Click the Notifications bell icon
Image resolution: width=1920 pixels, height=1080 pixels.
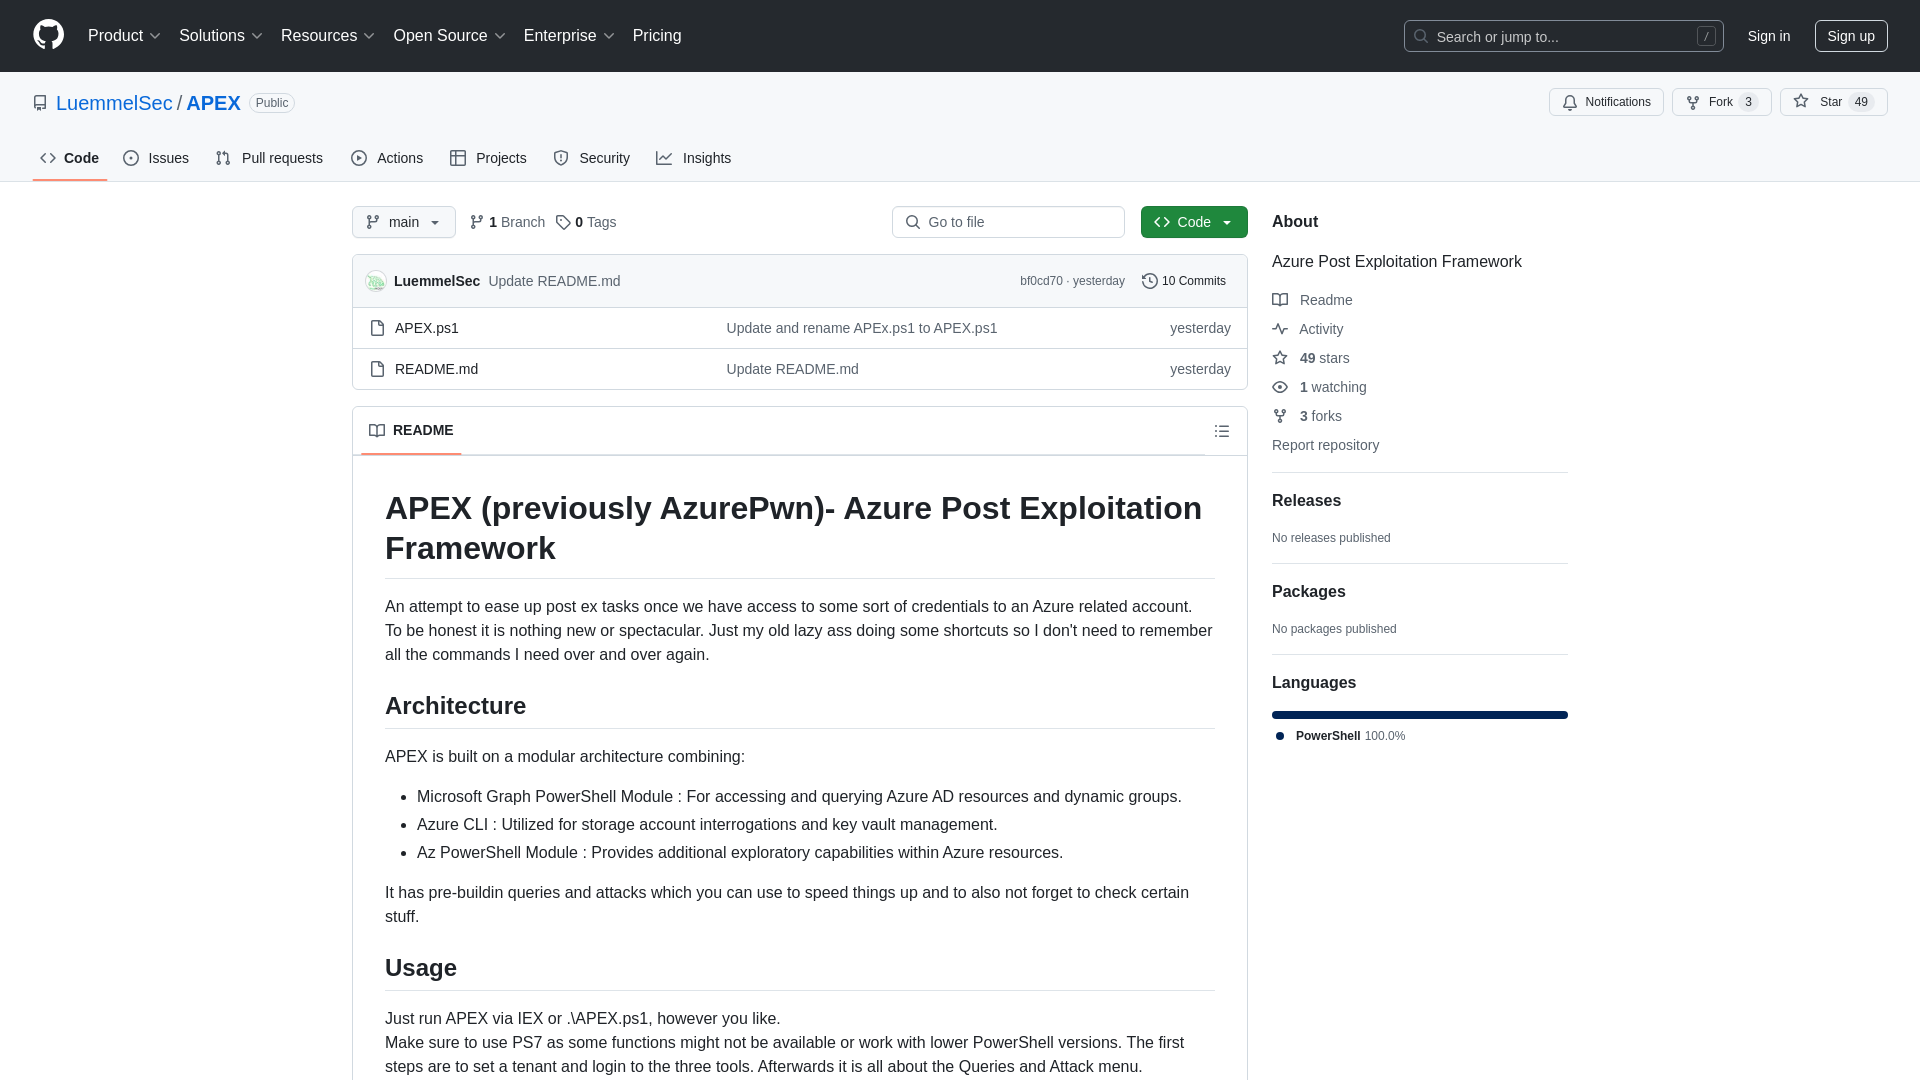click(x=1571, y=102)
